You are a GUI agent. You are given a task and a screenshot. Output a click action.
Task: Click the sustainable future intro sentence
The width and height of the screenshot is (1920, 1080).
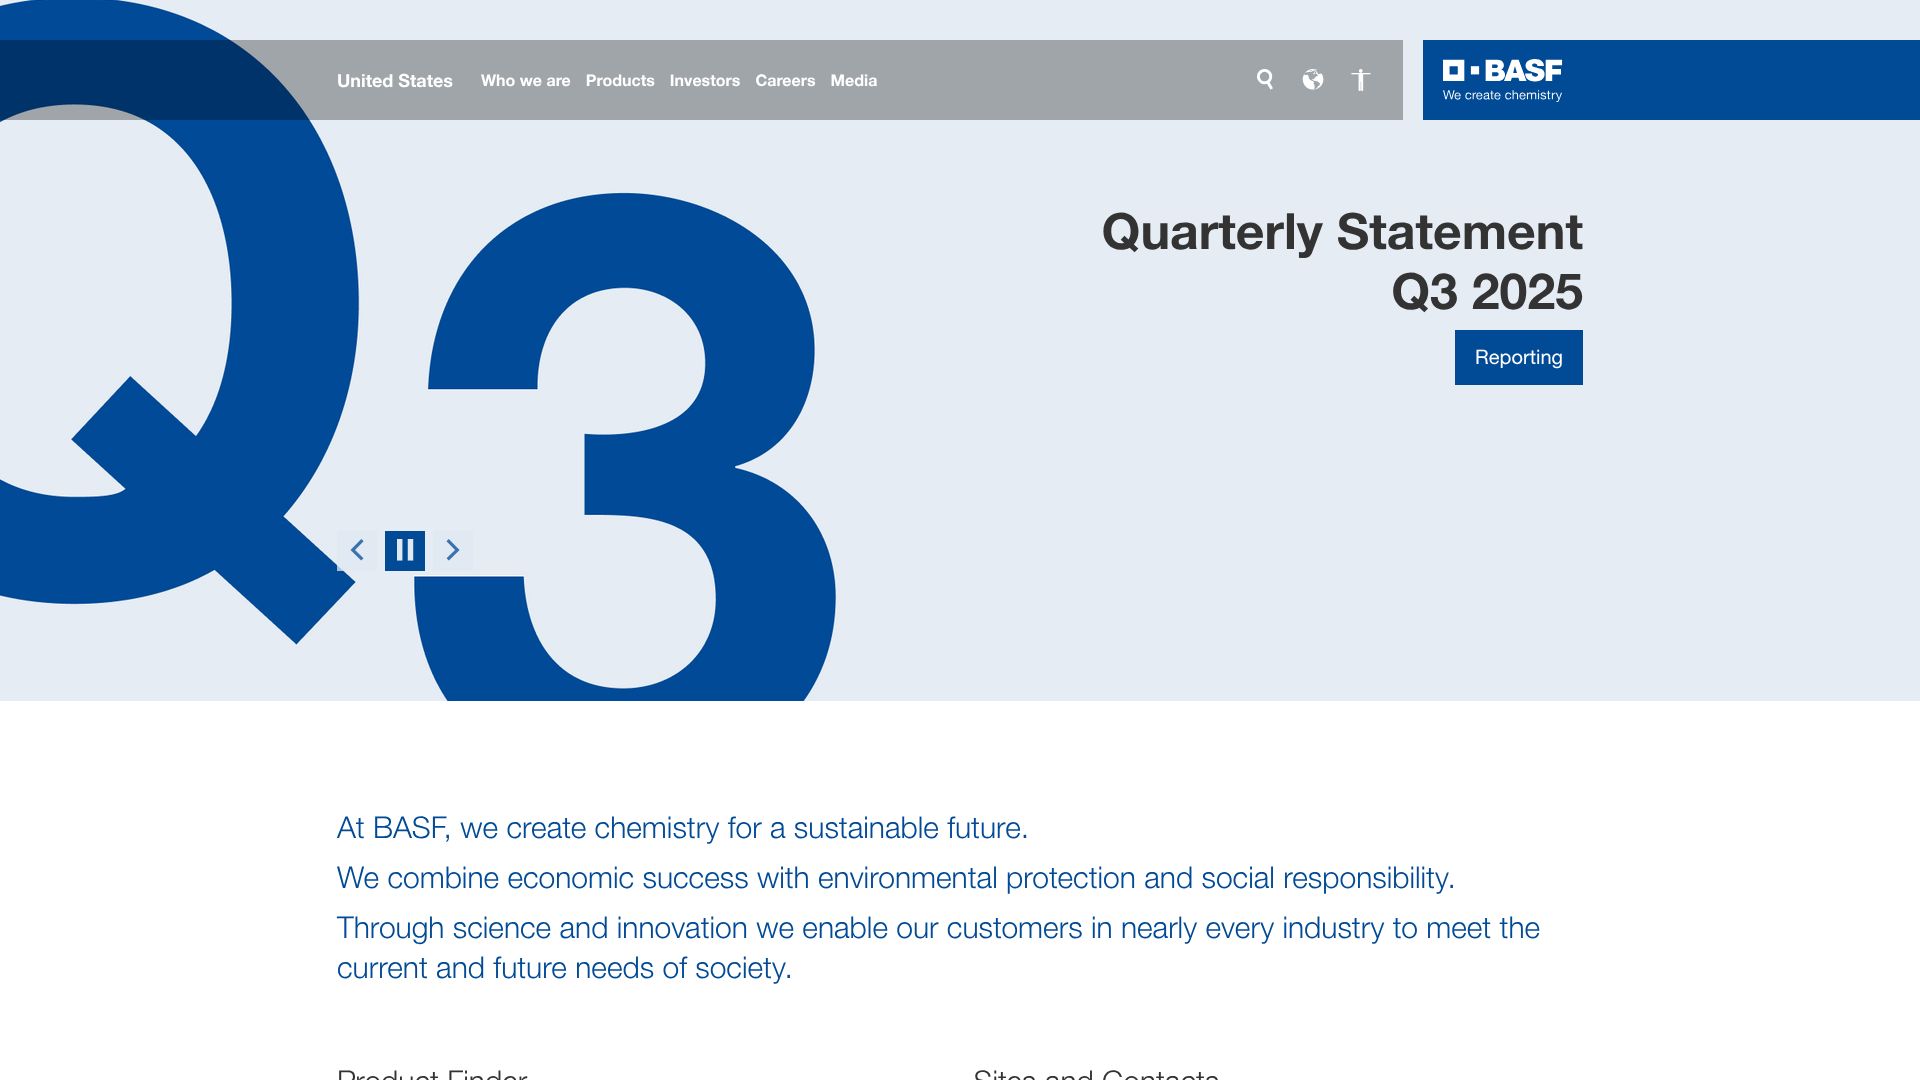pyautogui.click(x=682, y=828)
